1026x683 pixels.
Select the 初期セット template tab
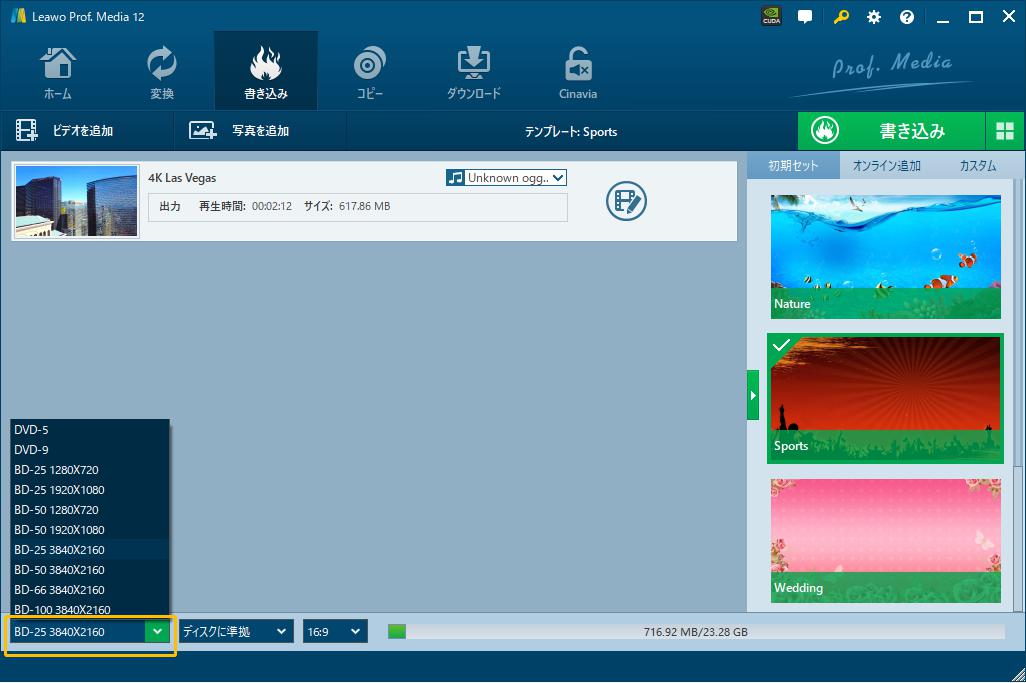click(x=793, y=166)
